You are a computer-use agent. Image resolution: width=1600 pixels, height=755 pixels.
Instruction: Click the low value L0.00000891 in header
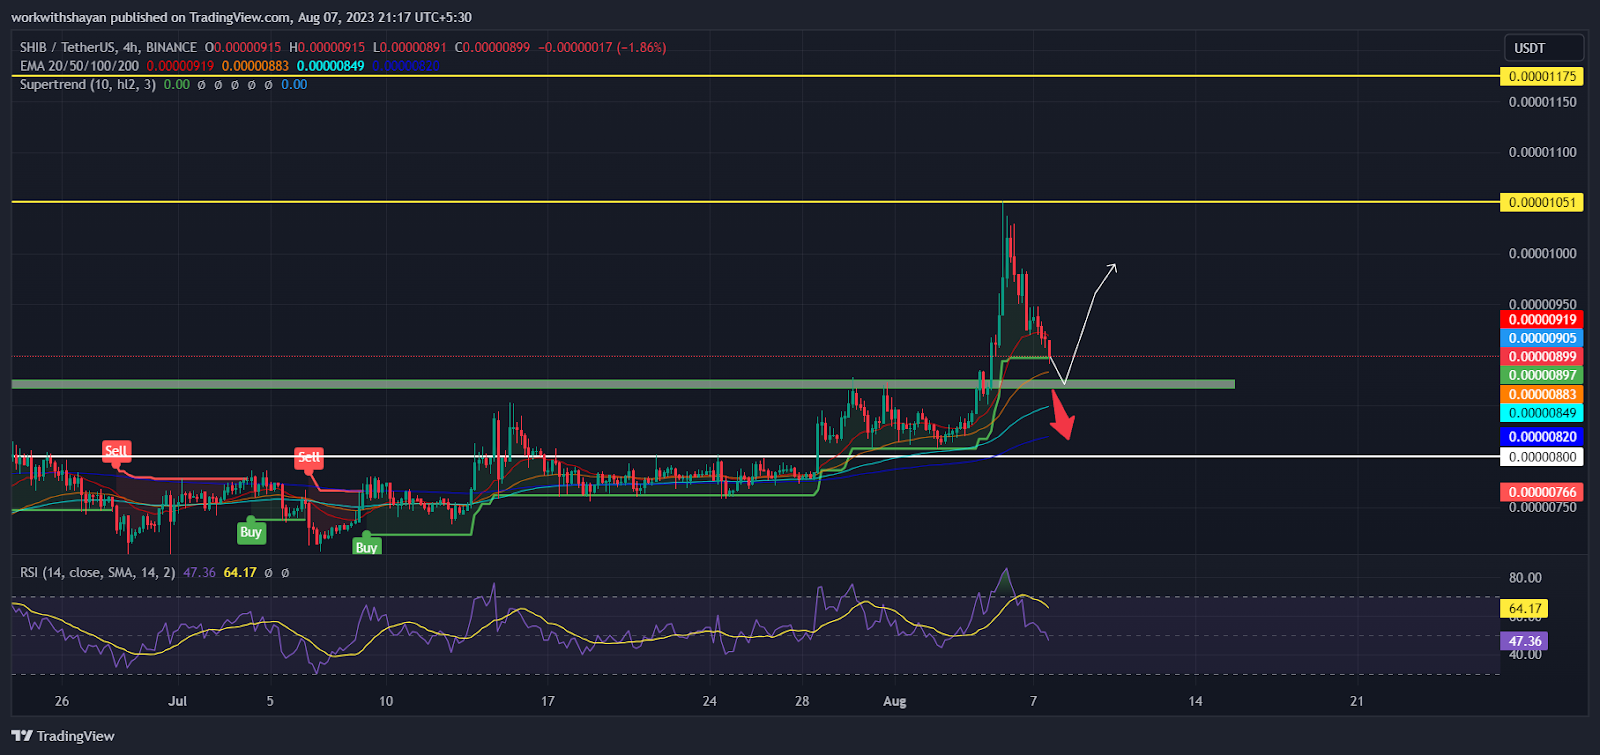tap(410, 47)
